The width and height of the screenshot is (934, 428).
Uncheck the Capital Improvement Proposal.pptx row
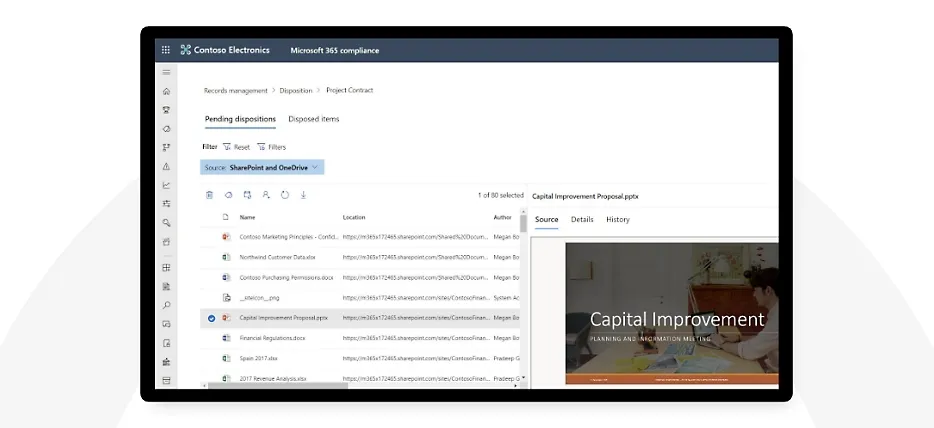coord(211,318)
